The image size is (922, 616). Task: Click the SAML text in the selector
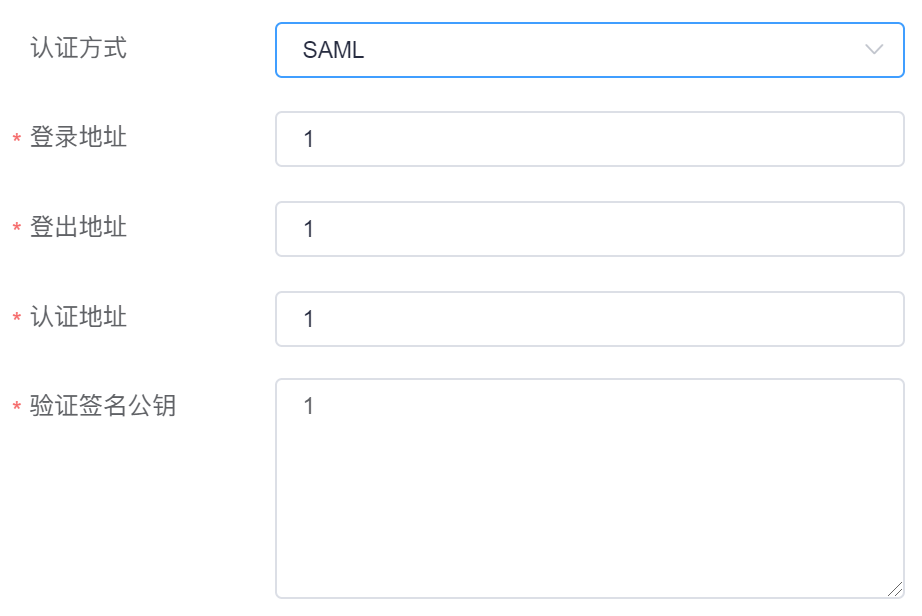(333, 50)
